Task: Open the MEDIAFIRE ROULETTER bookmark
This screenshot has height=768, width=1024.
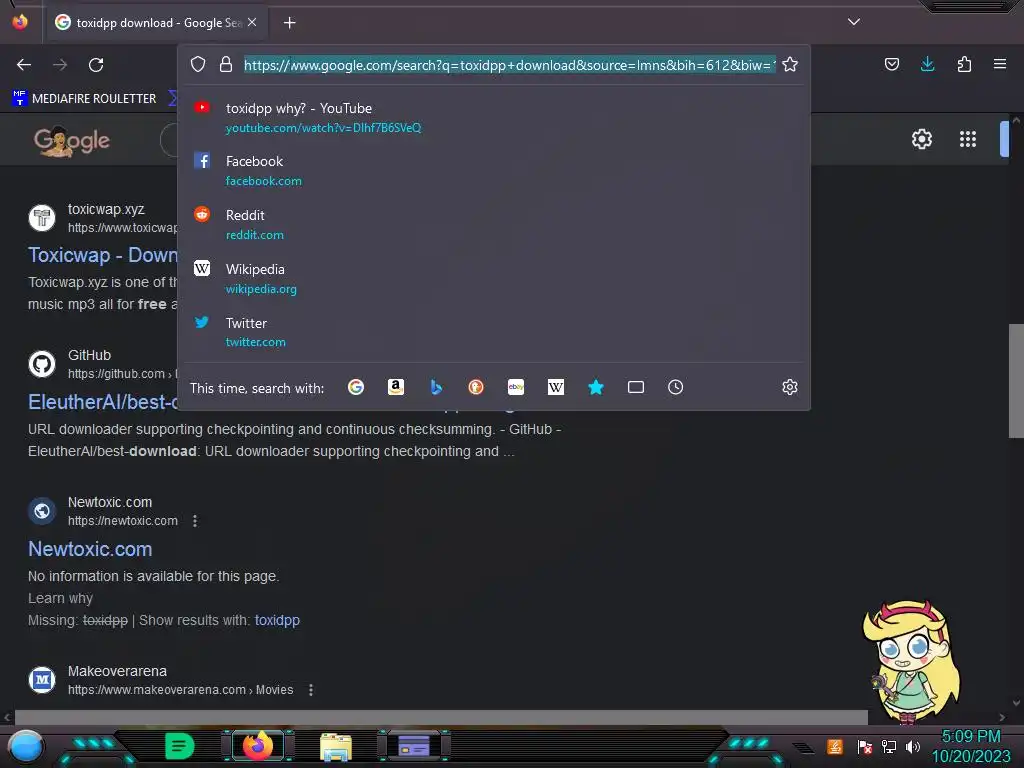Action: [x=84, y=99]
